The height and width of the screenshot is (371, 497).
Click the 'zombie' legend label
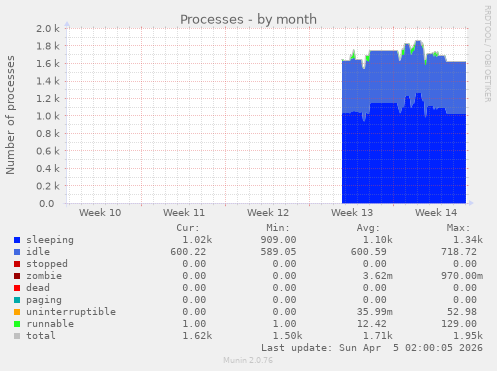(x=44, y=276)
